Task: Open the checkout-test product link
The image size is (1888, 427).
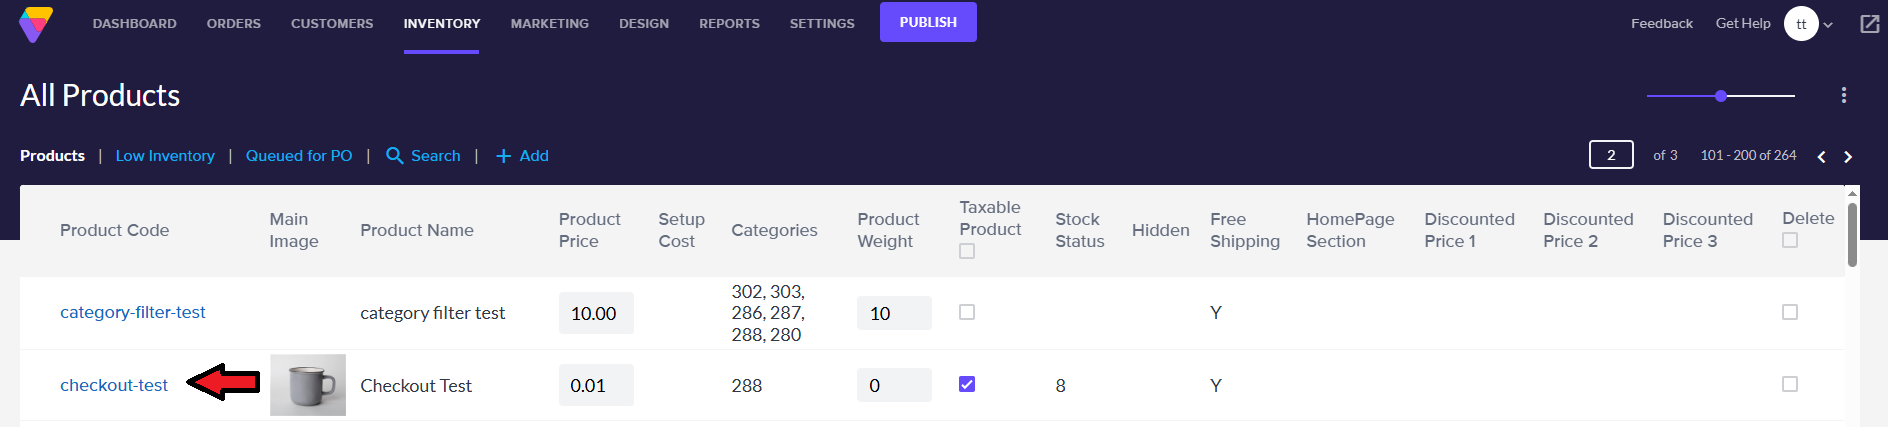Action: (114, 385)
